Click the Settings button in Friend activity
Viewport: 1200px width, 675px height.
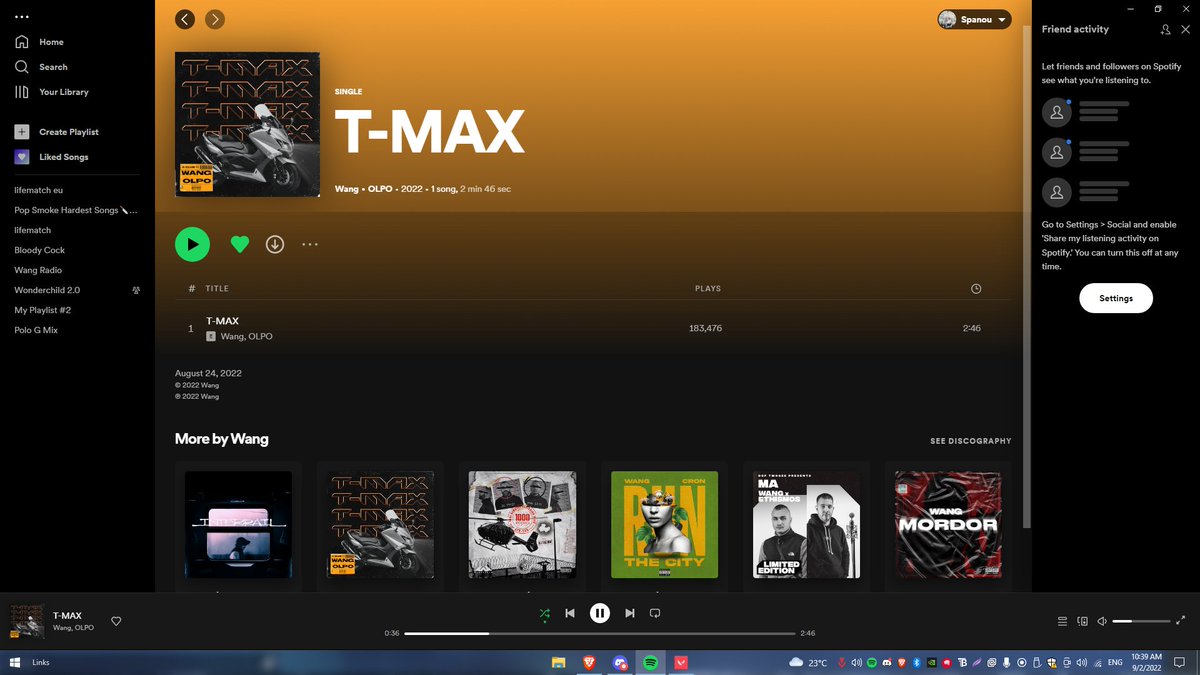[1116, 298]
